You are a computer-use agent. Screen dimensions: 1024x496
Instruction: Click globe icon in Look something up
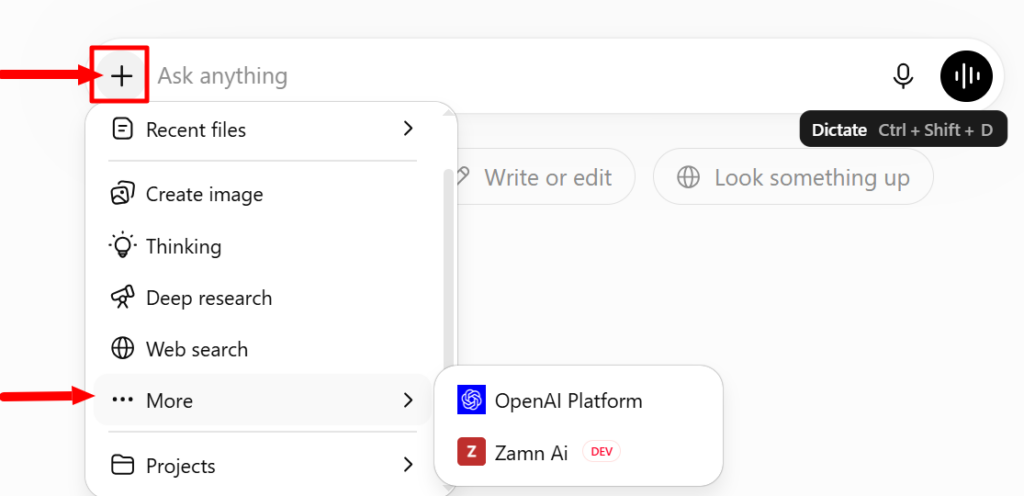688,177
